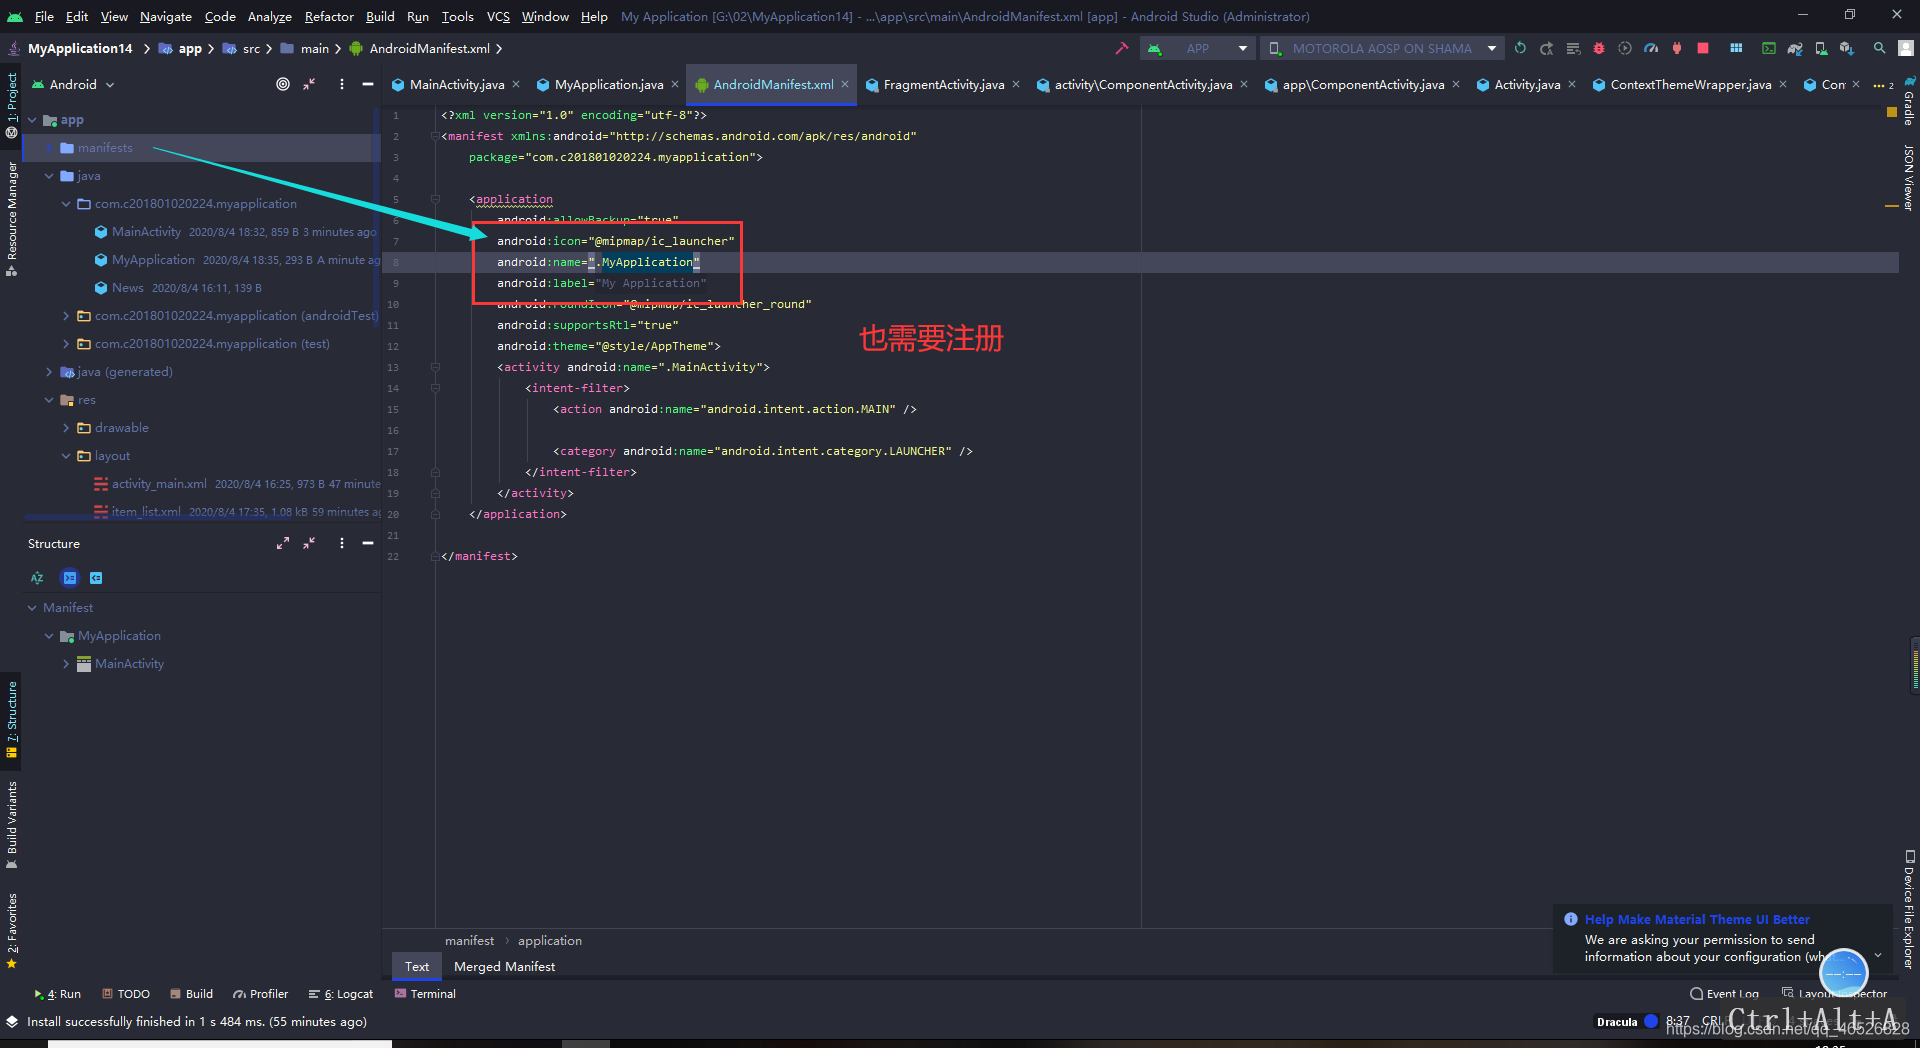The image size is (1920, 1048).
Task: Select MyApplication class in project tree
Action: (x=153, y=260)
